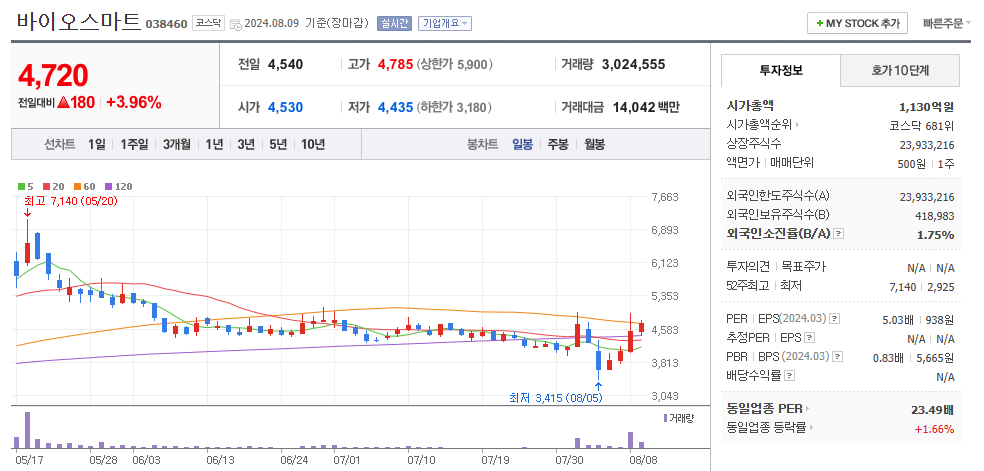Screen dimensions: 984x471
Task: Click the 바이오스마트 stock name heading
Action: click(79, 21)
